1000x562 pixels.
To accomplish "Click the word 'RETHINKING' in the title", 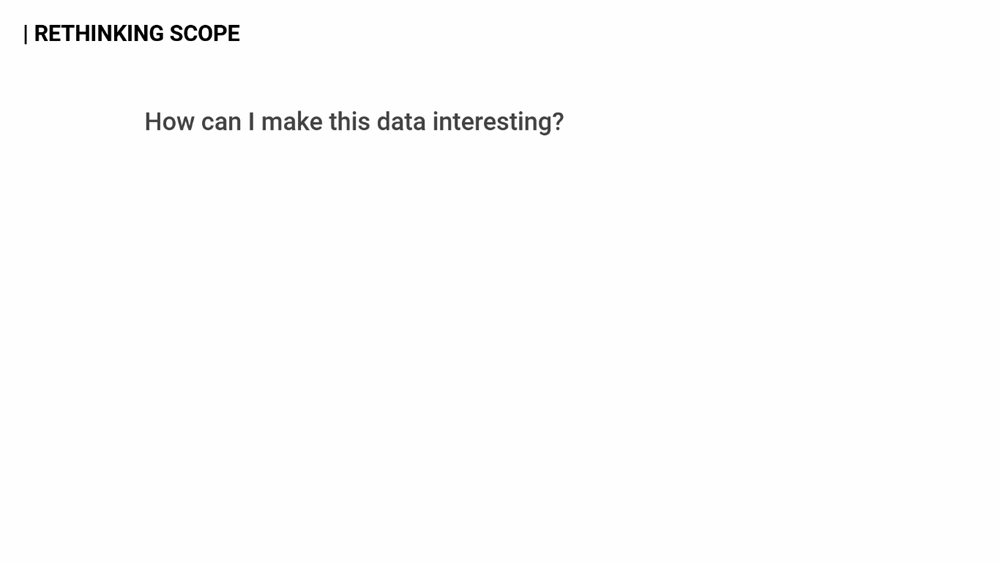I will (98, 34).
